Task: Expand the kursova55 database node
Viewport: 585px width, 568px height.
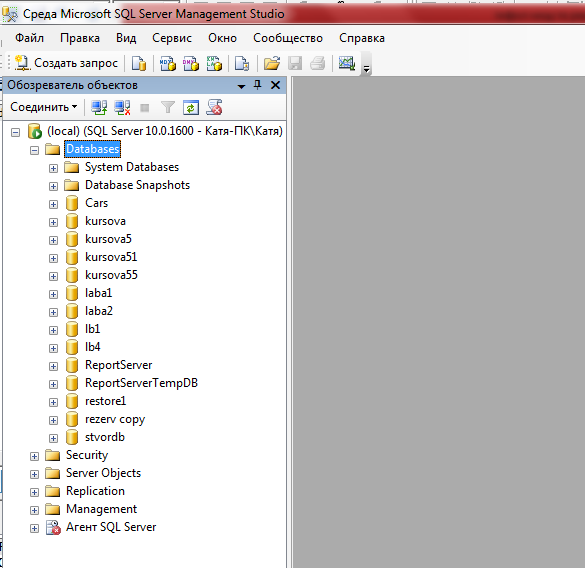Action: click(x=53, y=276)
